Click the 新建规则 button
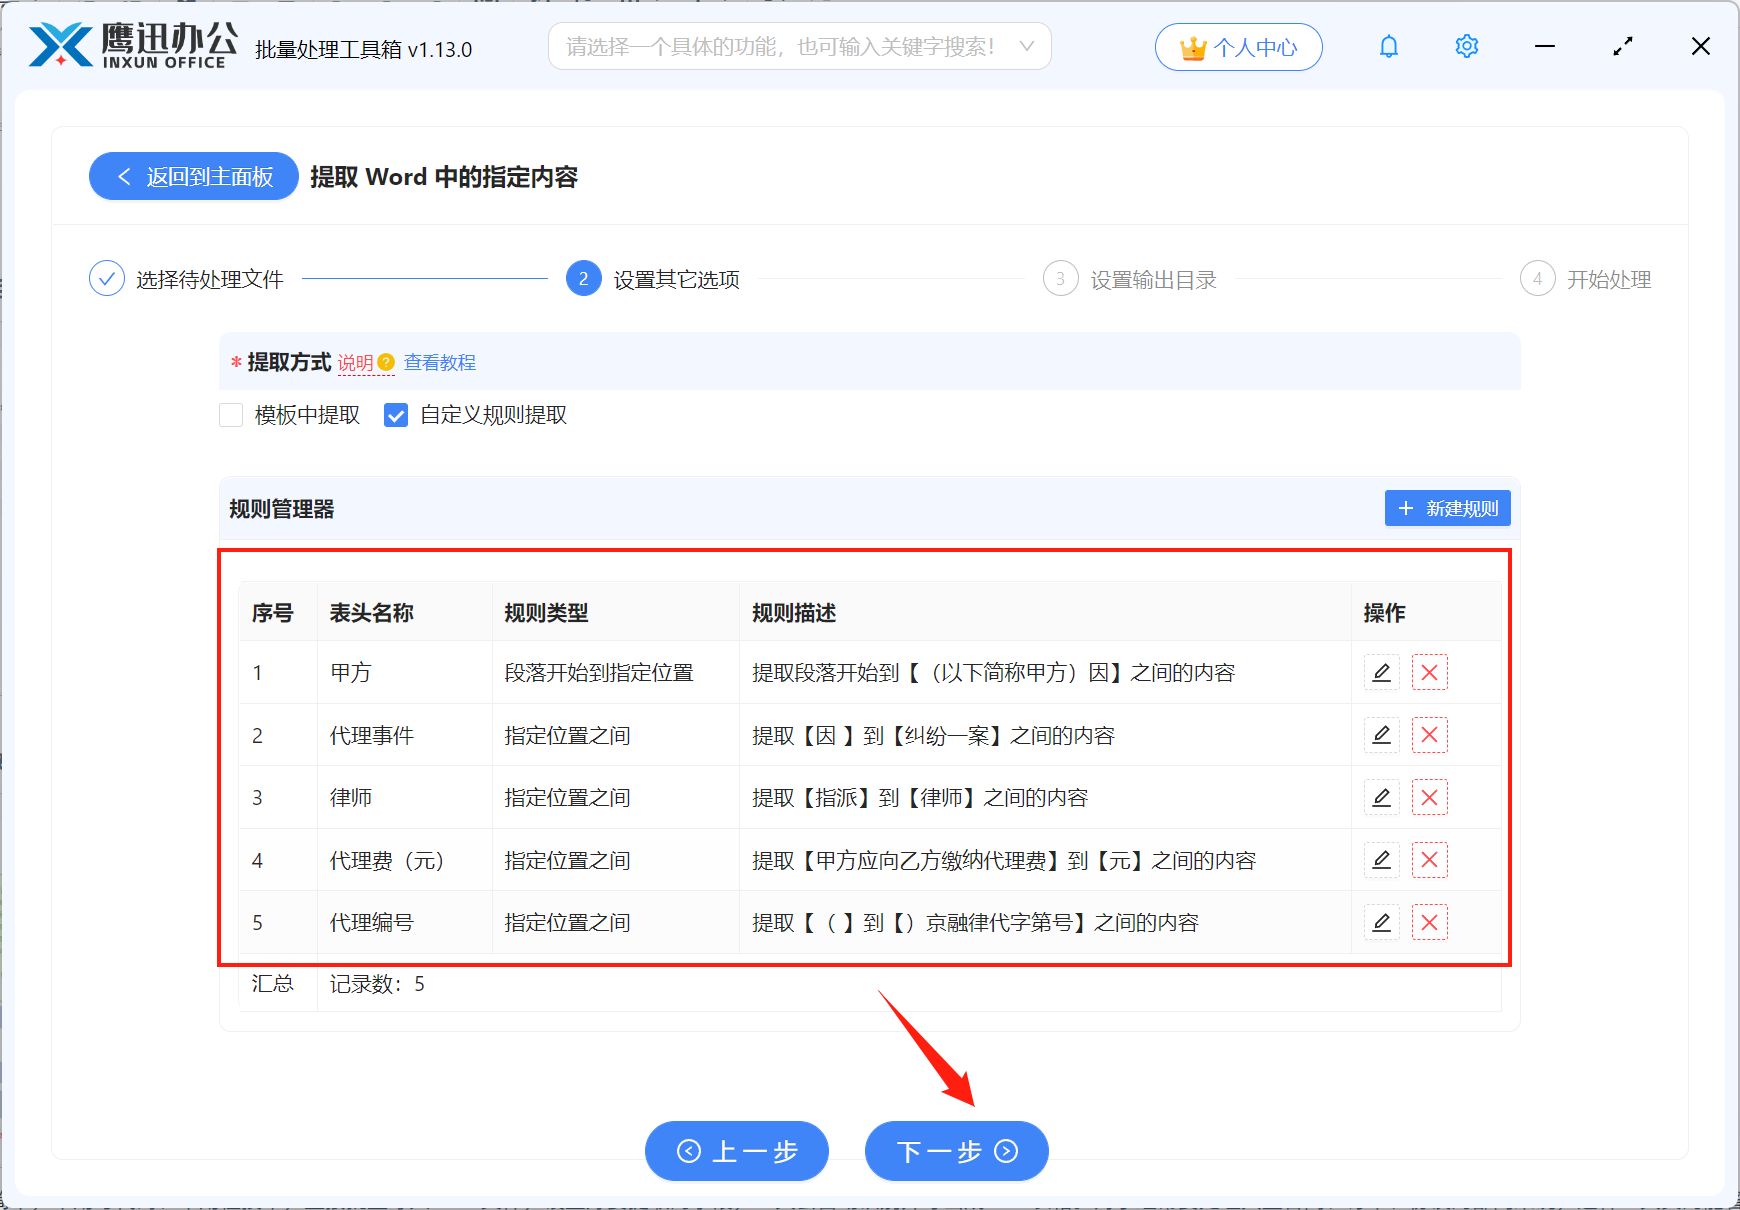This screenshot has width=1740, height=1210. [x=1447, y=508]
